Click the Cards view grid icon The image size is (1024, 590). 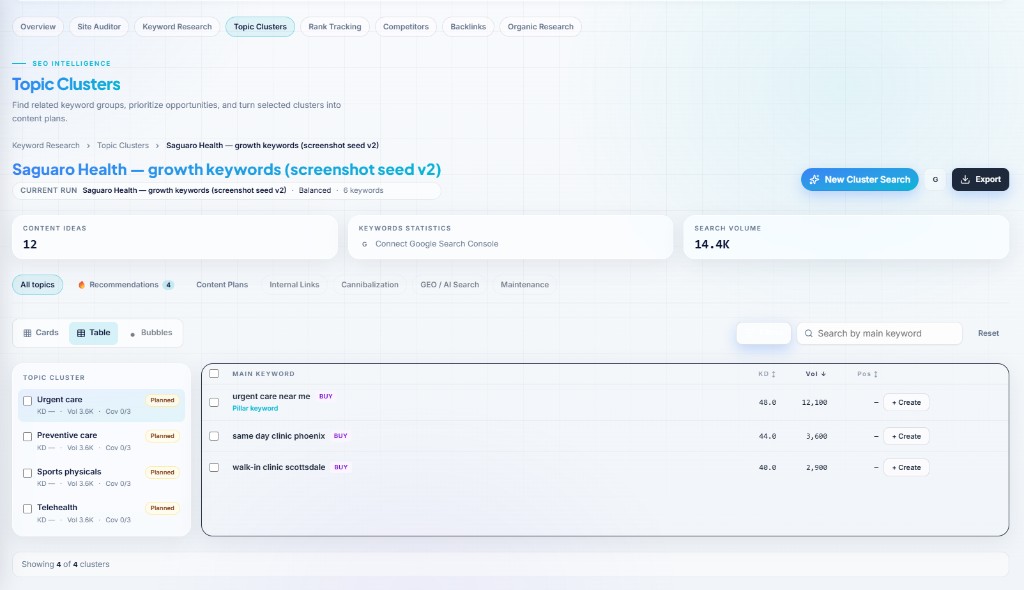27,333
